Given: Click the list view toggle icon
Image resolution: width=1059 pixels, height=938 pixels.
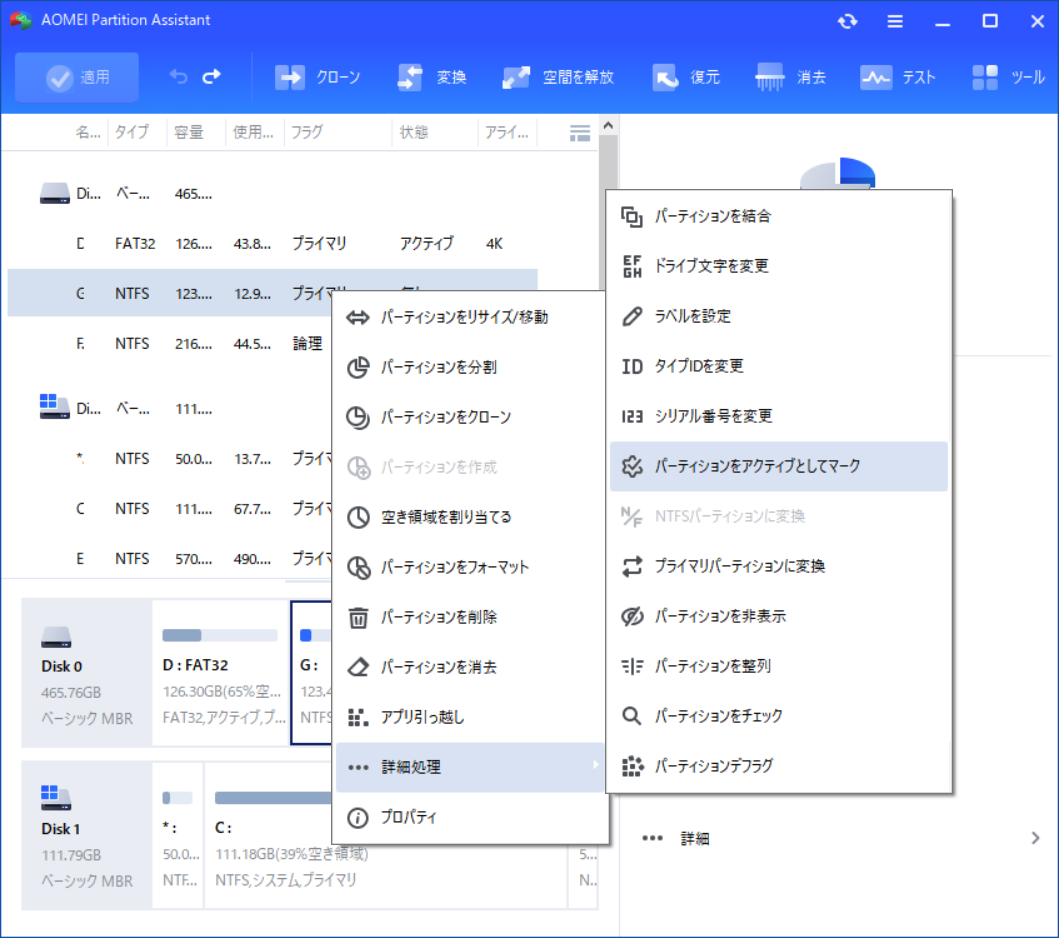Looking at the screenshot, I should pos(579,132).
